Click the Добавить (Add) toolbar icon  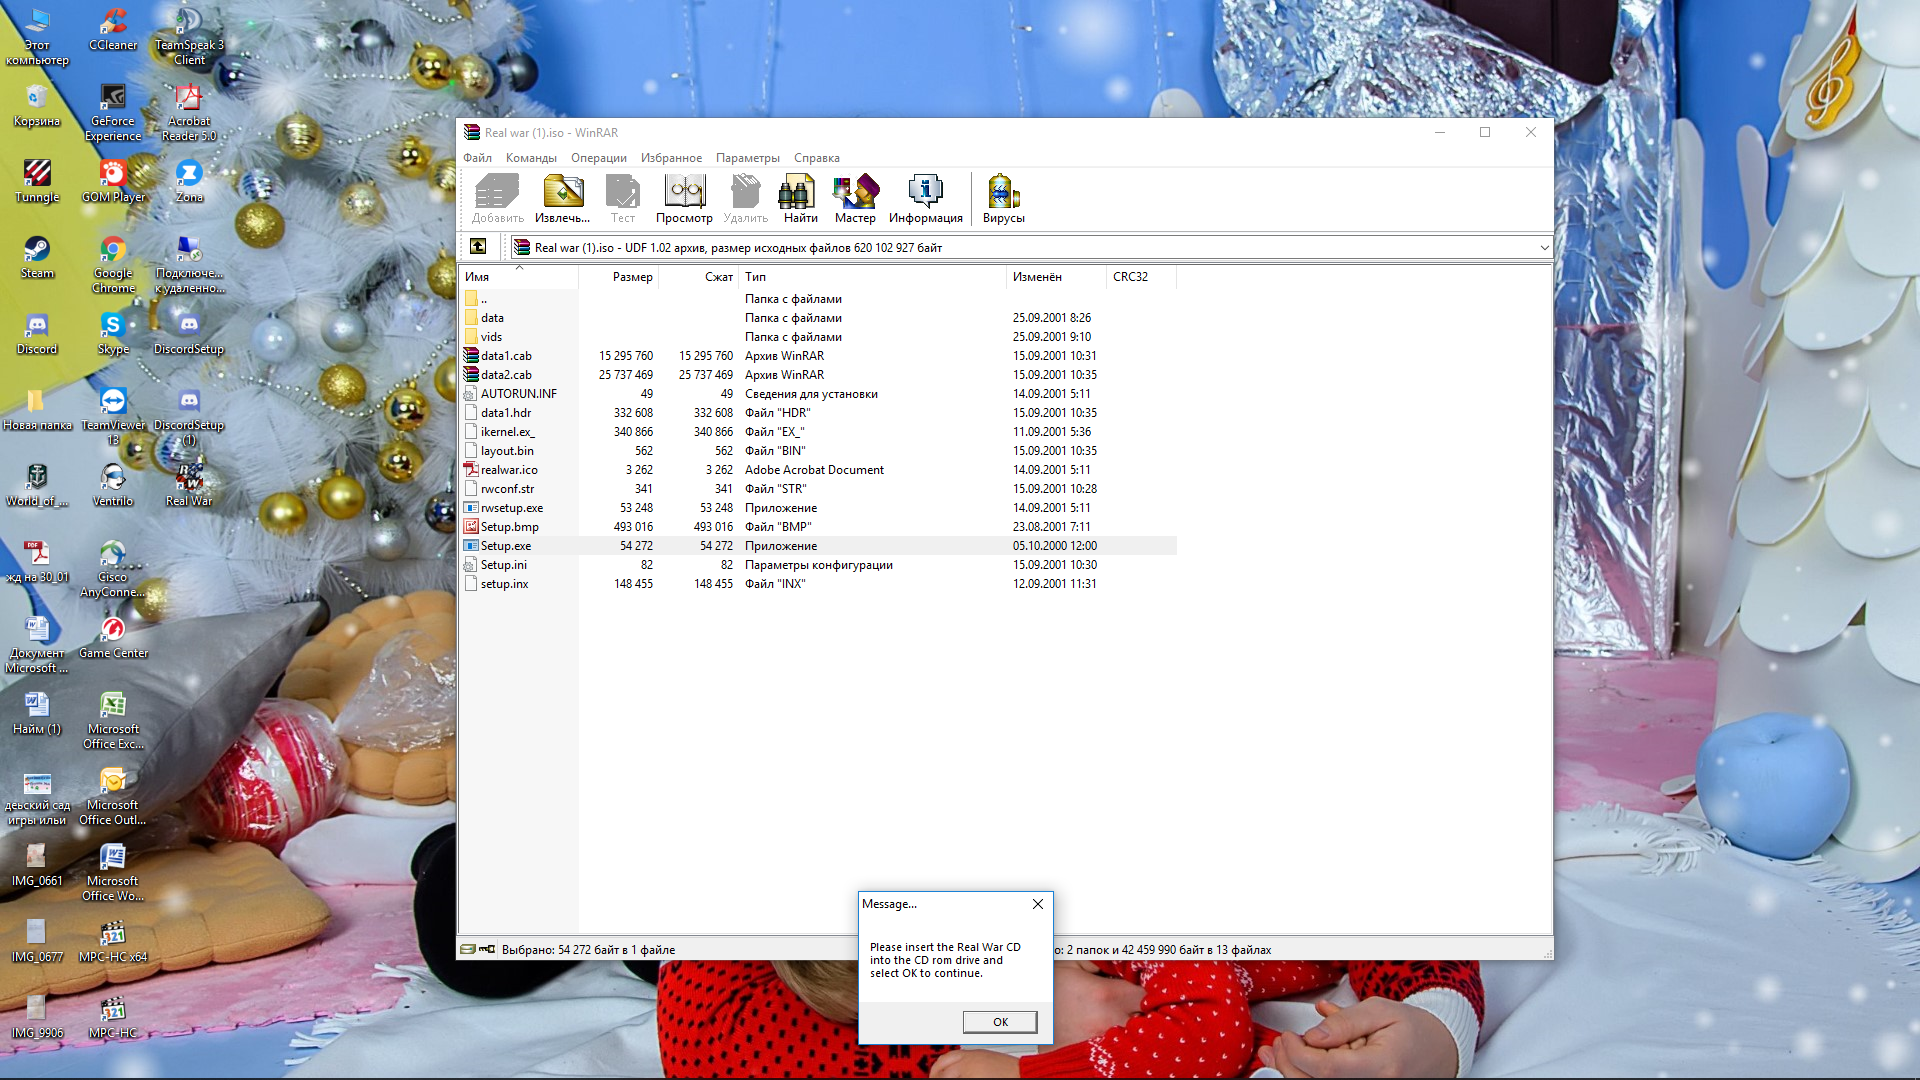pos(497,198)
